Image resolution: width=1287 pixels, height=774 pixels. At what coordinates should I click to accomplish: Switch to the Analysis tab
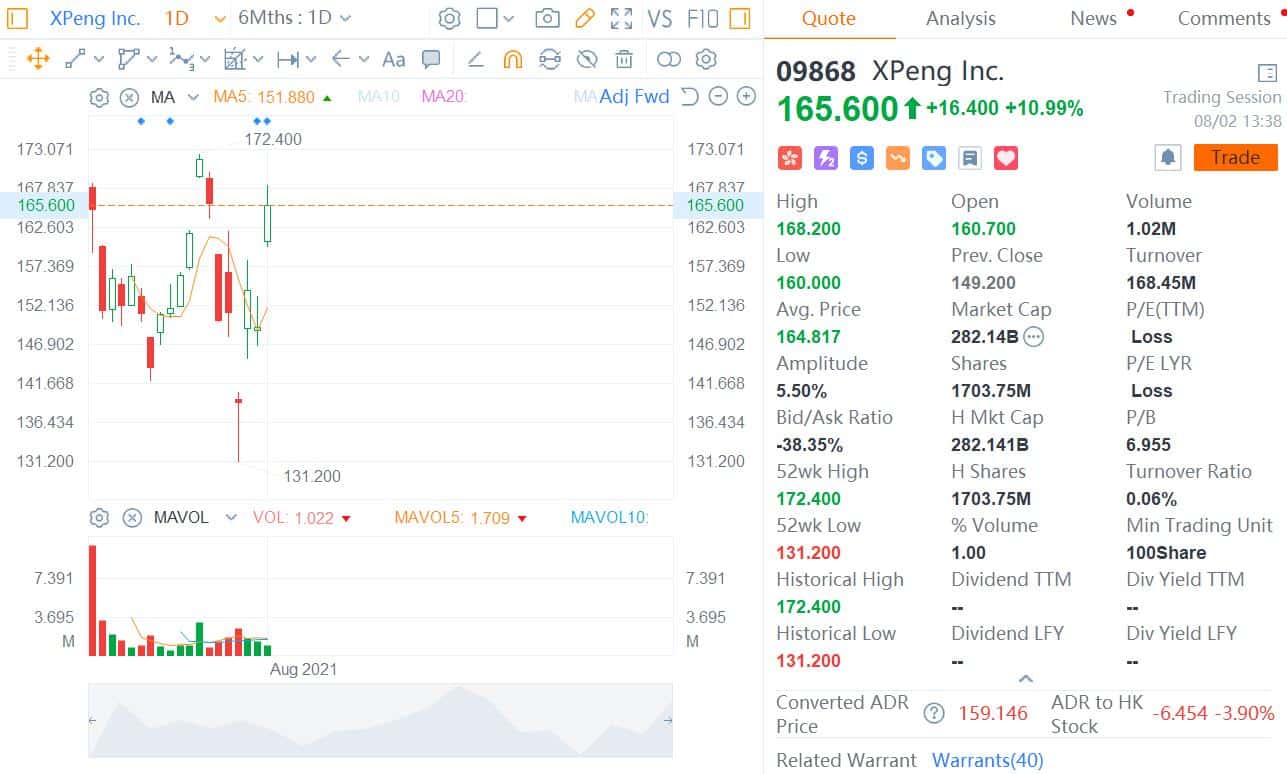tap(959, 18)
